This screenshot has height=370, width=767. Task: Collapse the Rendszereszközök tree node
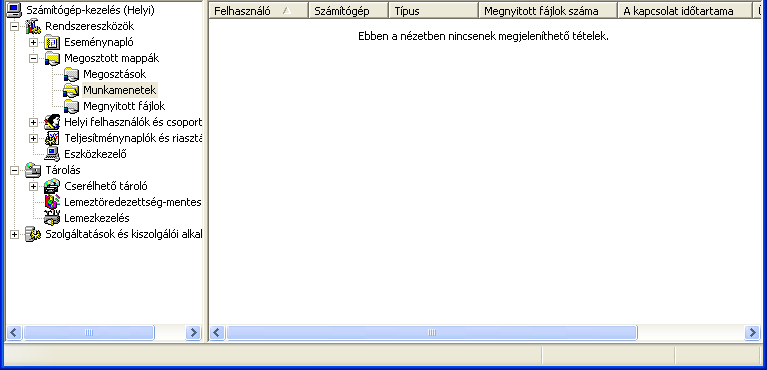click(x=15, y=26)
